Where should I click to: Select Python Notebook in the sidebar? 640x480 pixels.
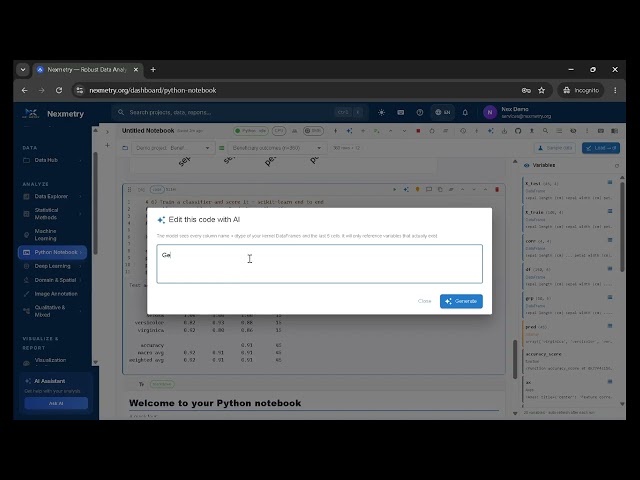52,252
